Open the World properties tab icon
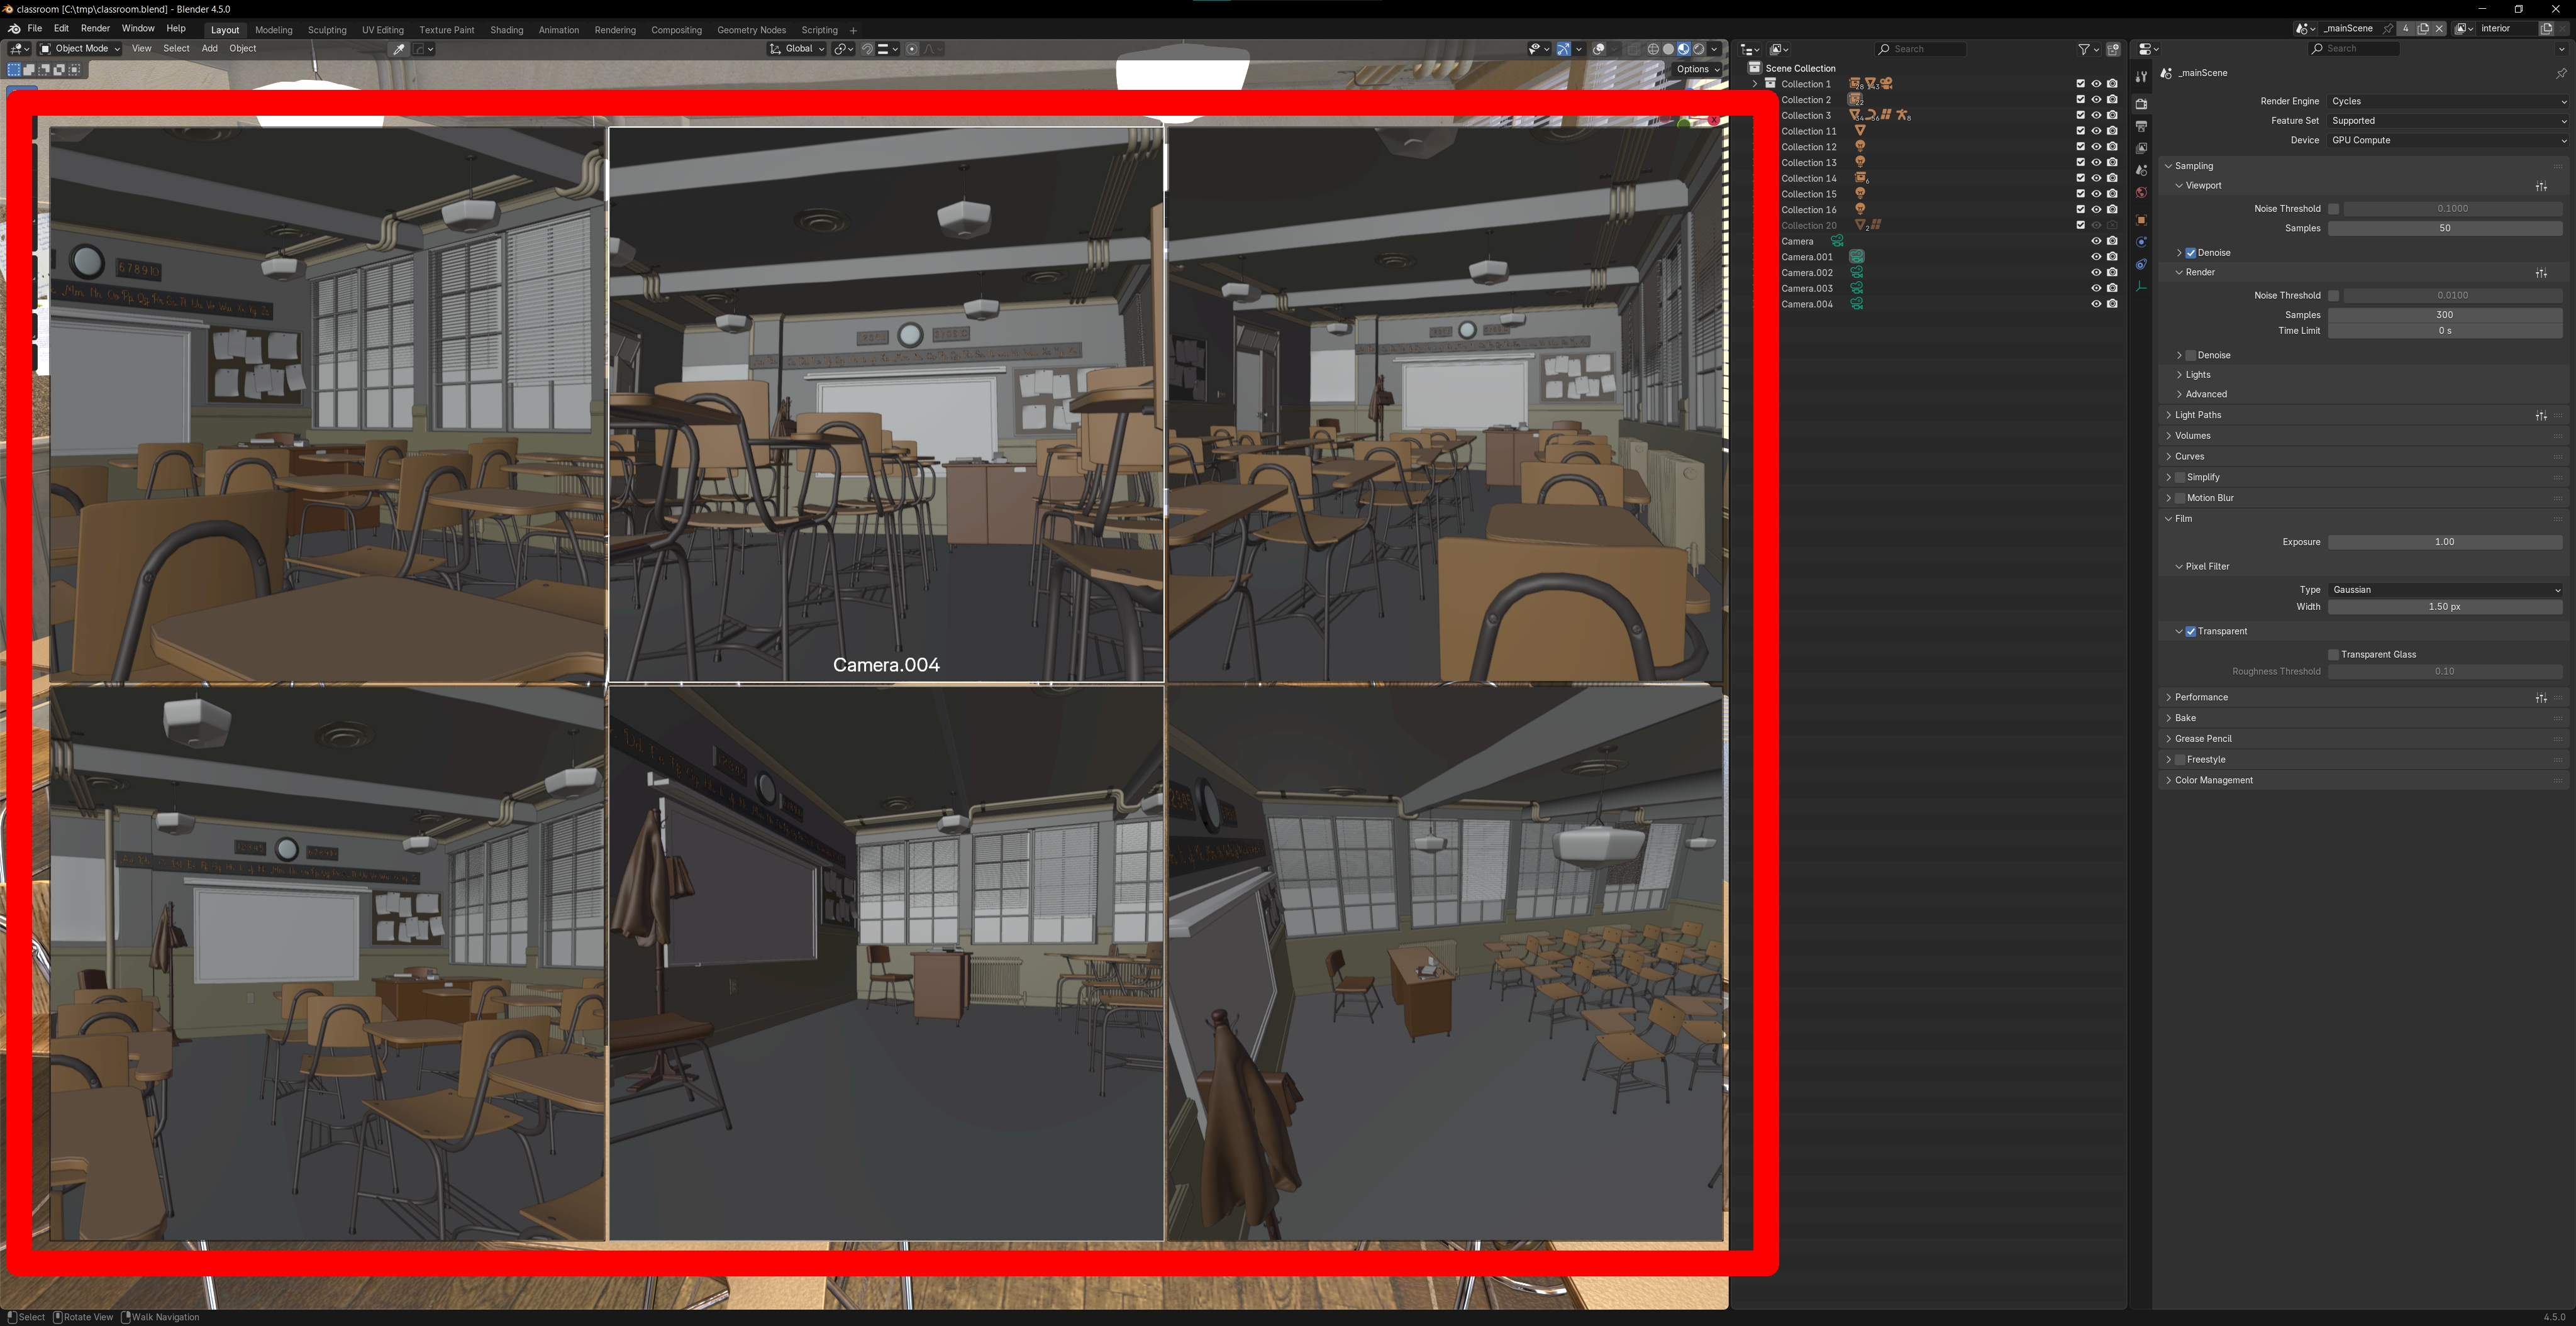This screenshot has width=2576, height=1326. coord(2141,193)
